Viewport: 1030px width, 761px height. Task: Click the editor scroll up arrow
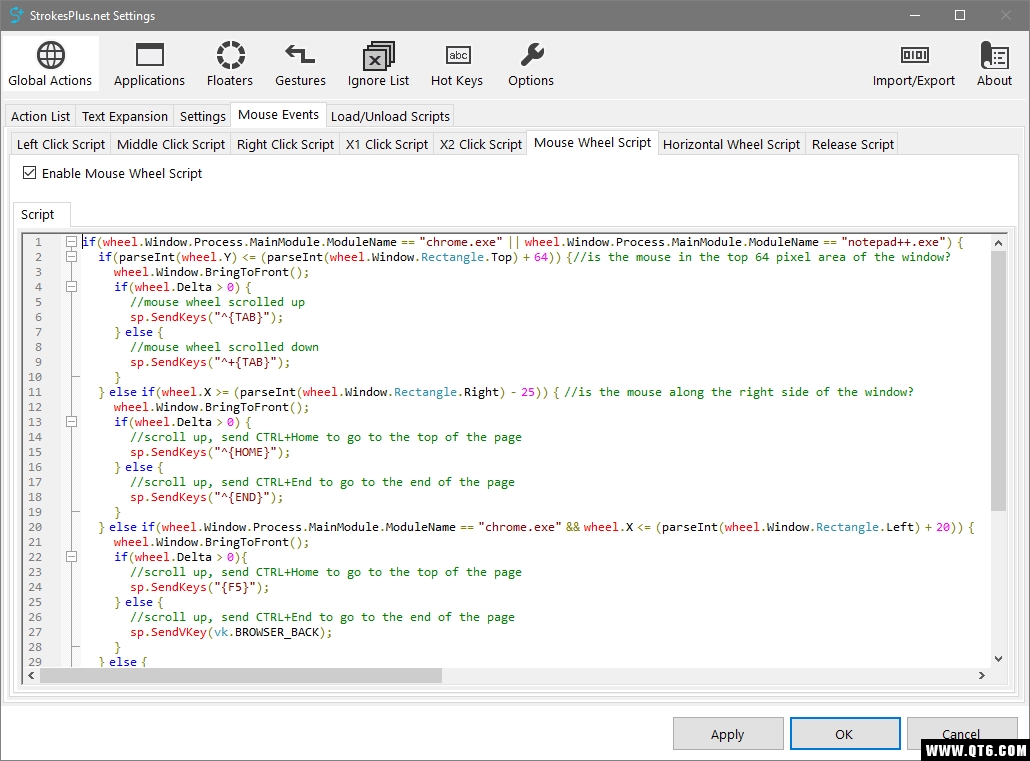998,242
